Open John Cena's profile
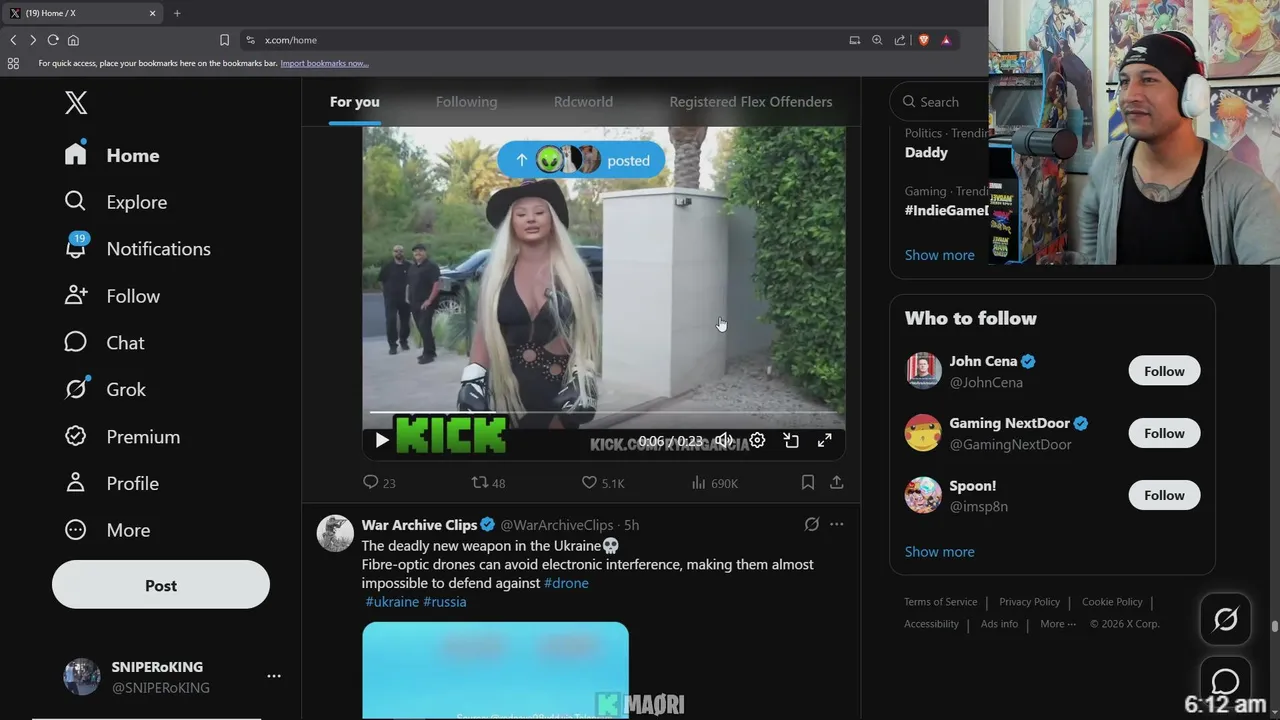The width and height of the screenshot is (1280, 720). point(983,361)
